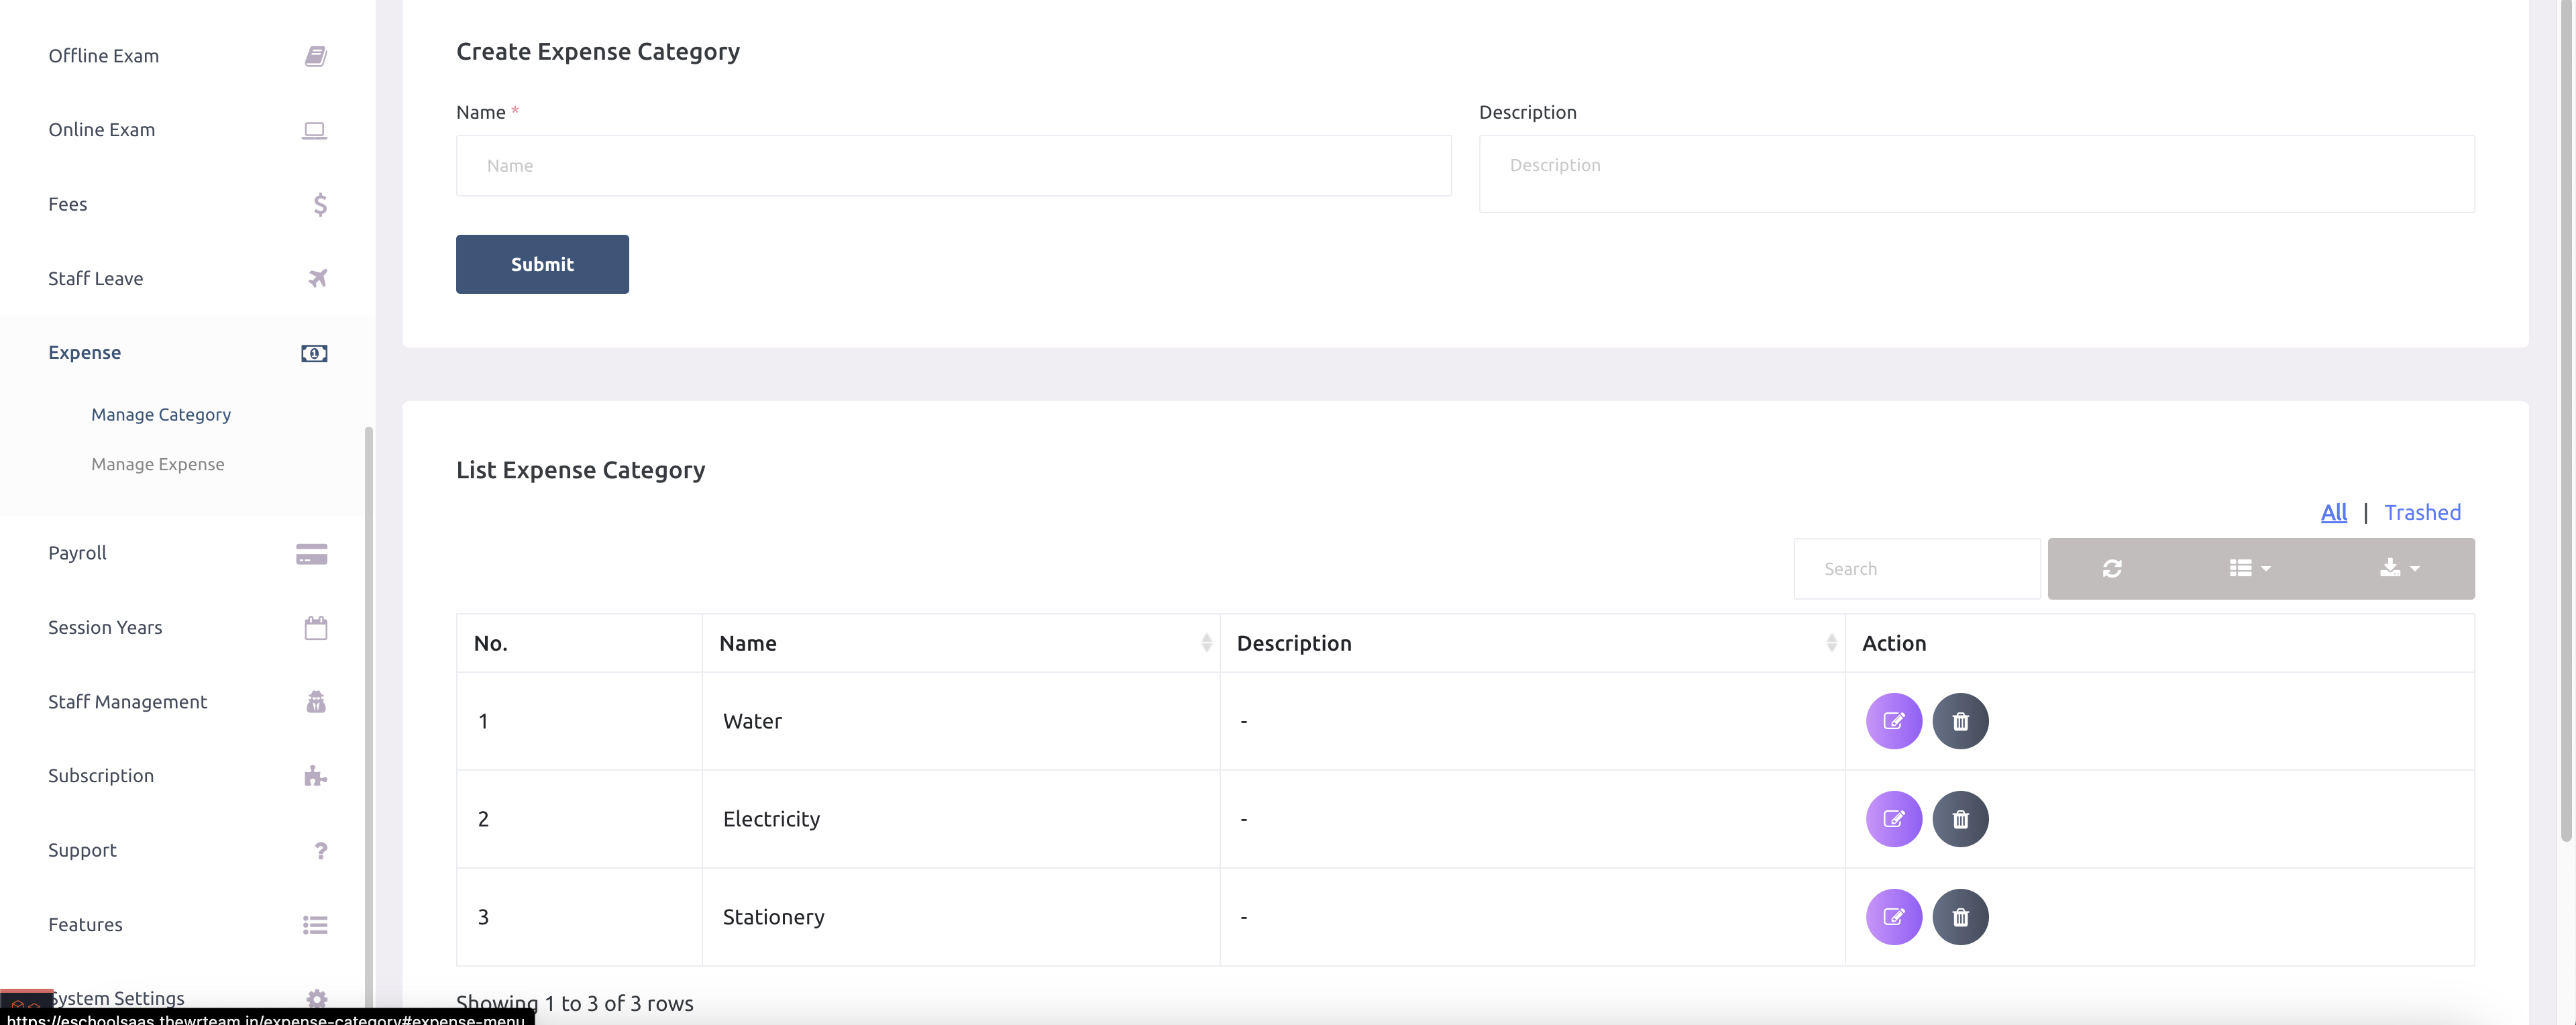Focus the Name input field
The height and width of the screenshot is (1025, 2576).
953,165
